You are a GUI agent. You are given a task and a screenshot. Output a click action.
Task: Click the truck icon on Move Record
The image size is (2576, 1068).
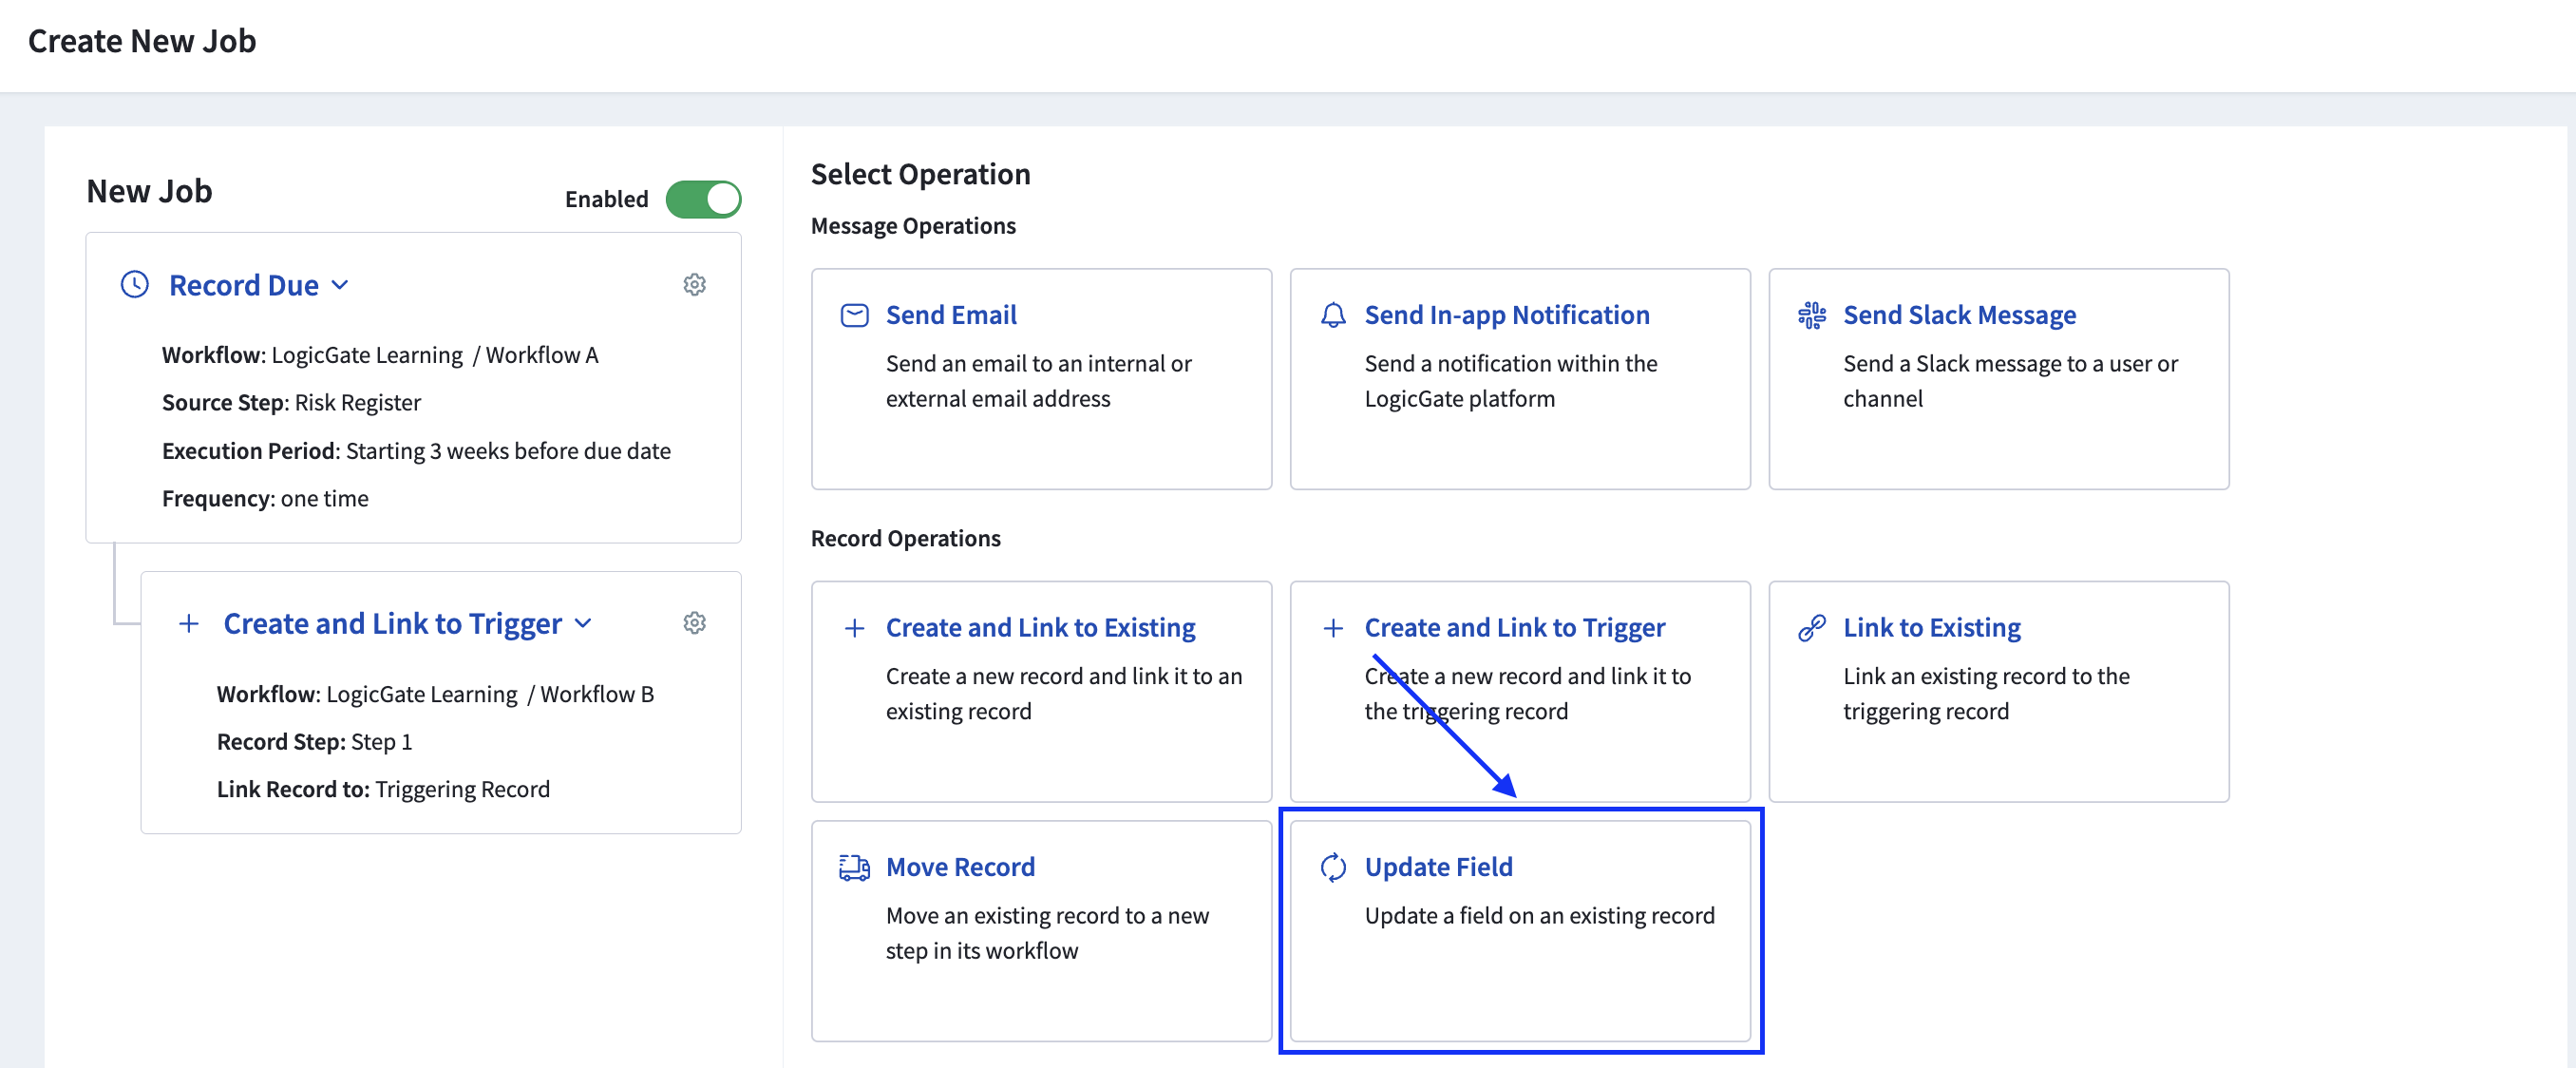point(854,867)
